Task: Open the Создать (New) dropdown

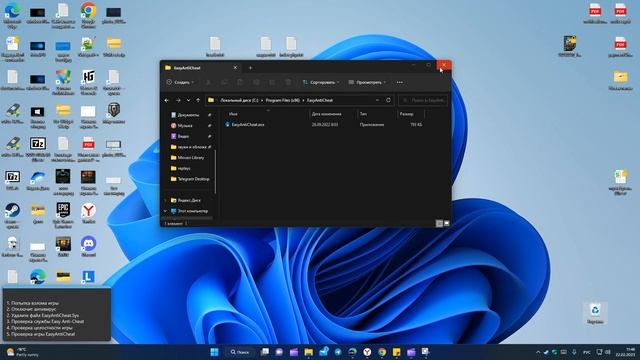Action: point(180,82)
